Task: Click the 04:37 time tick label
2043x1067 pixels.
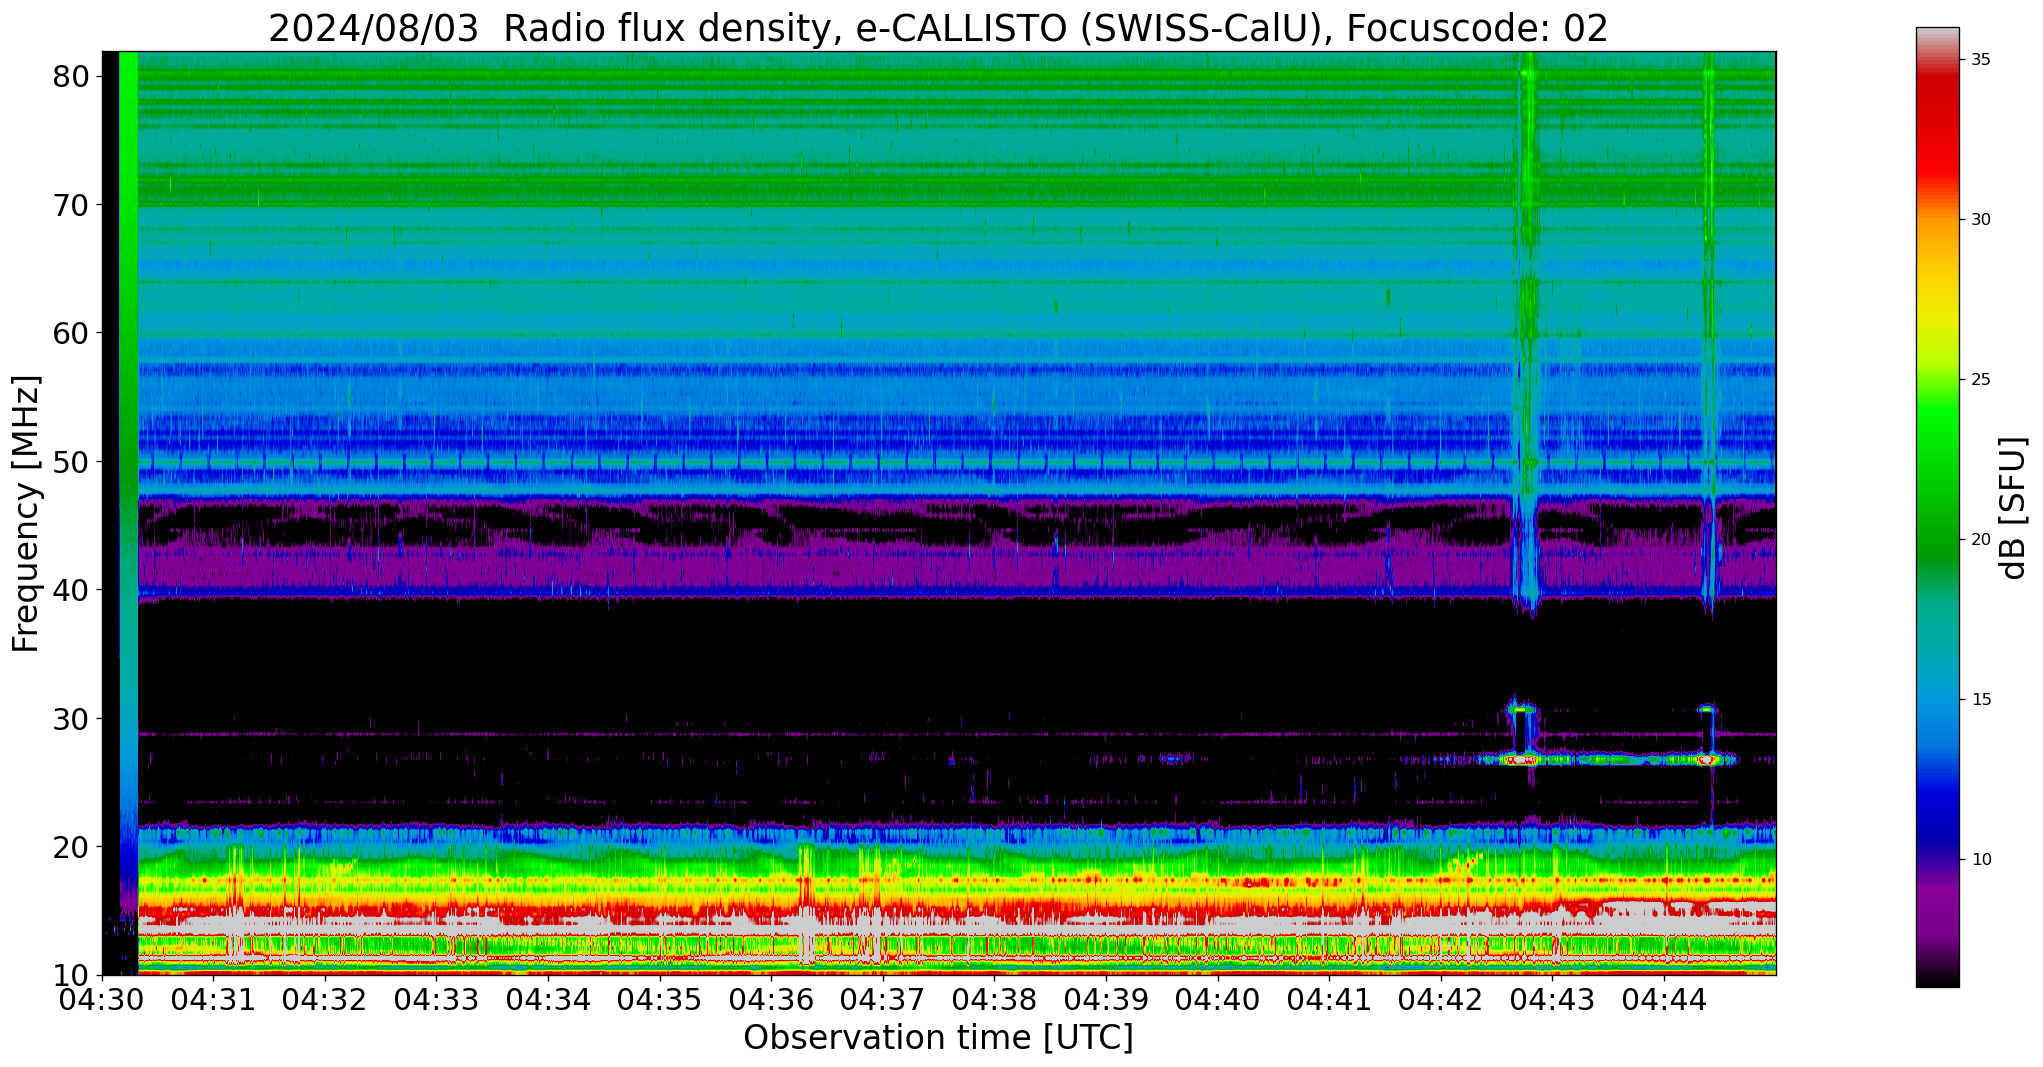Action: [x=883, y=1000]
